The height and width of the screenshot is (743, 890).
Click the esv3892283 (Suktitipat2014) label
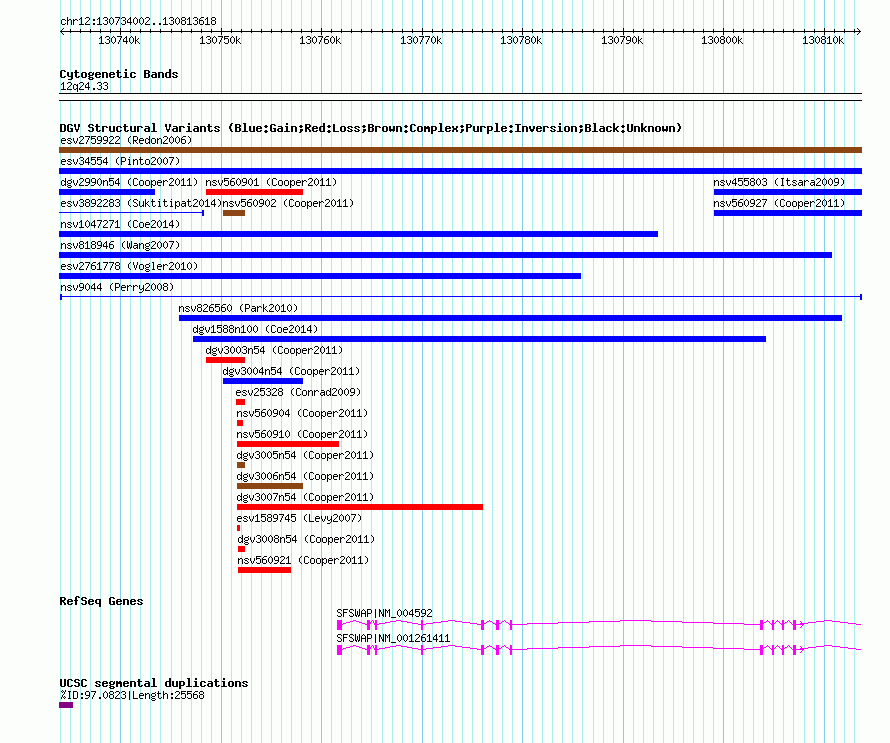[140, 203]
